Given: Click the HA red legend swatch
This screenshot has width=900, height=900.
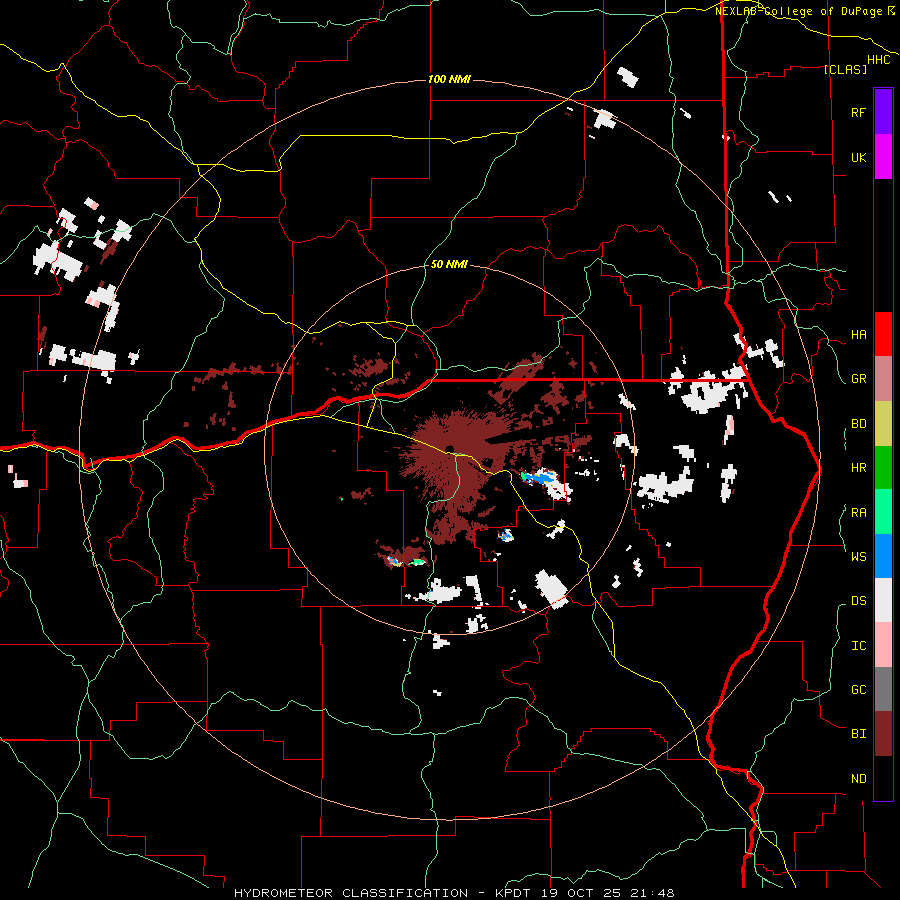Looking at the screenshot, I should [883, 334].
